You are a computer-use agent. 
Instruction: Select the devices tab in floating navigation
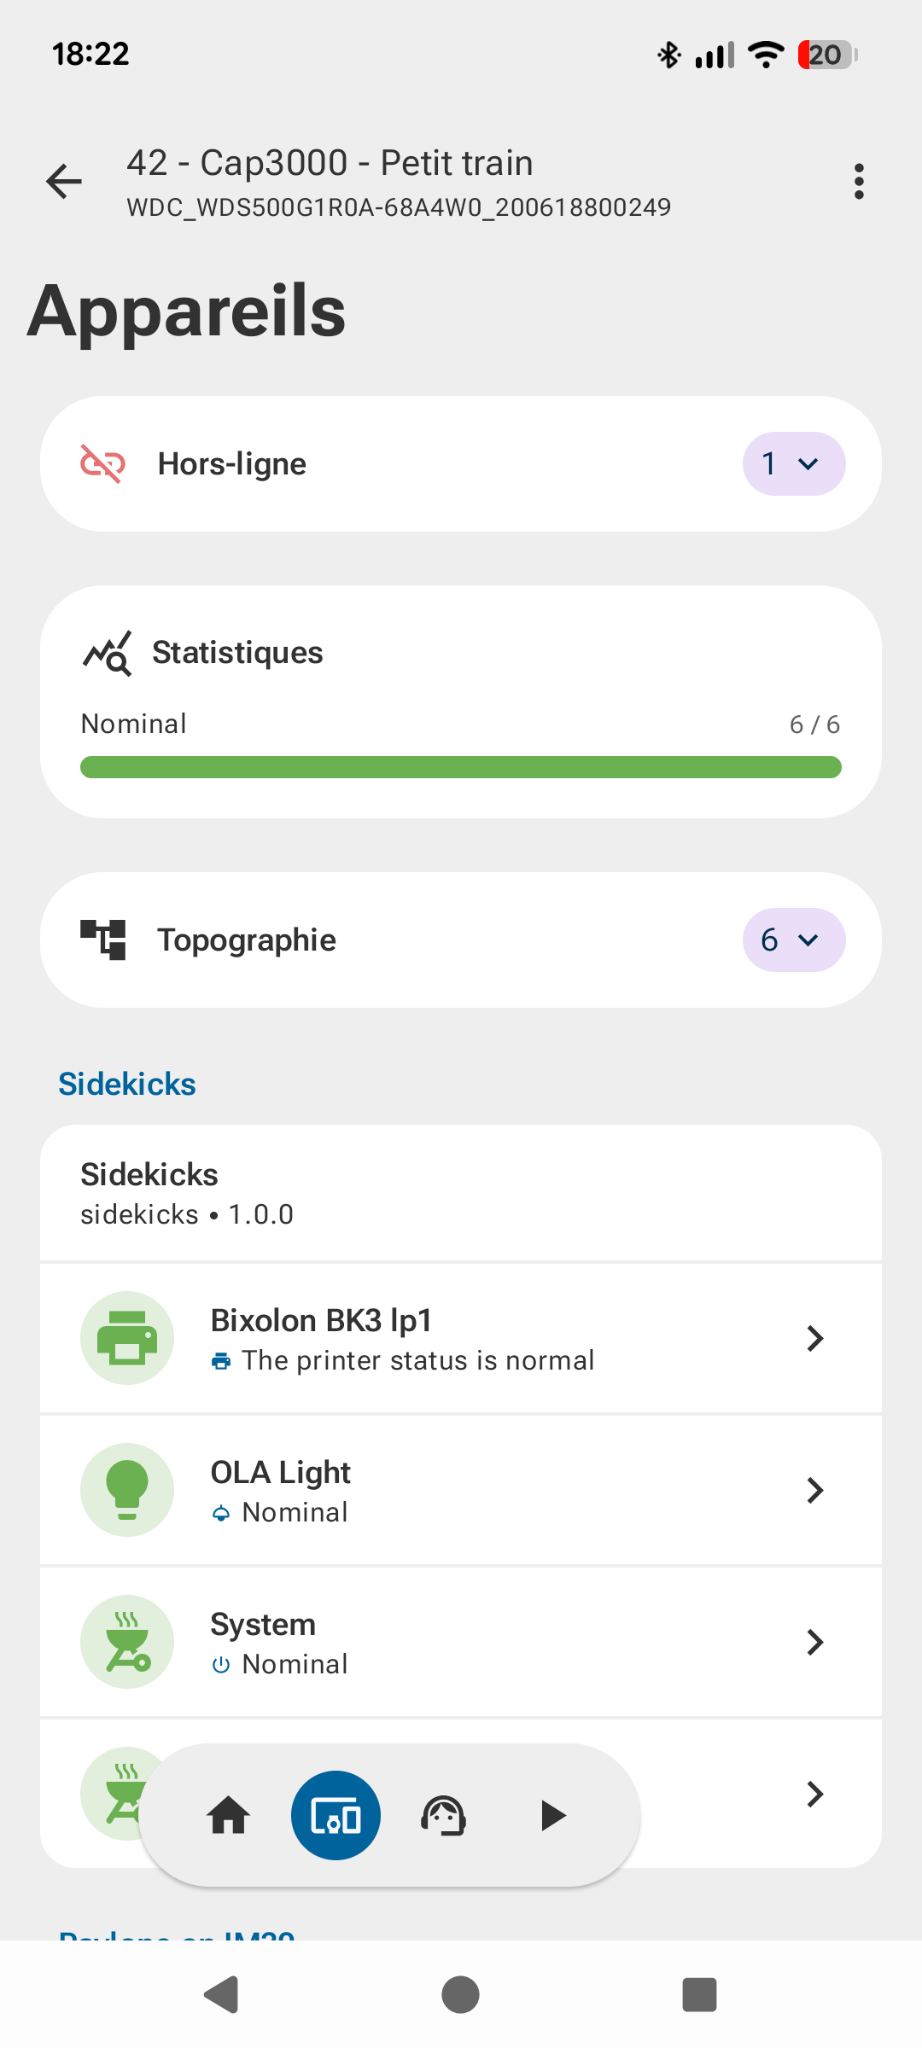336,1815
